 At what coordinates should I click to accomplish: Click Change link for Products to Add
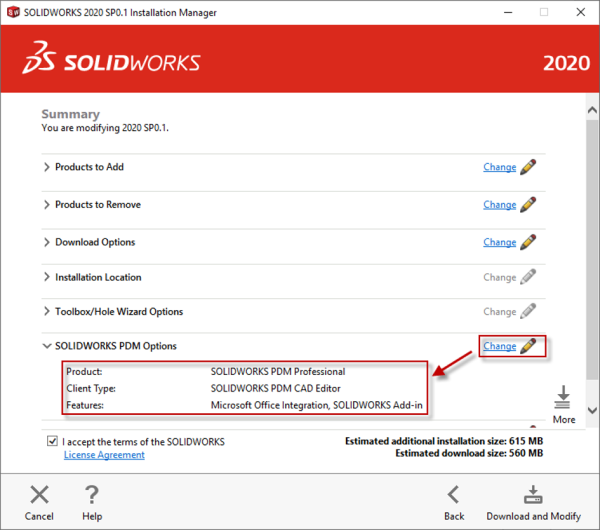coord(499,167)
